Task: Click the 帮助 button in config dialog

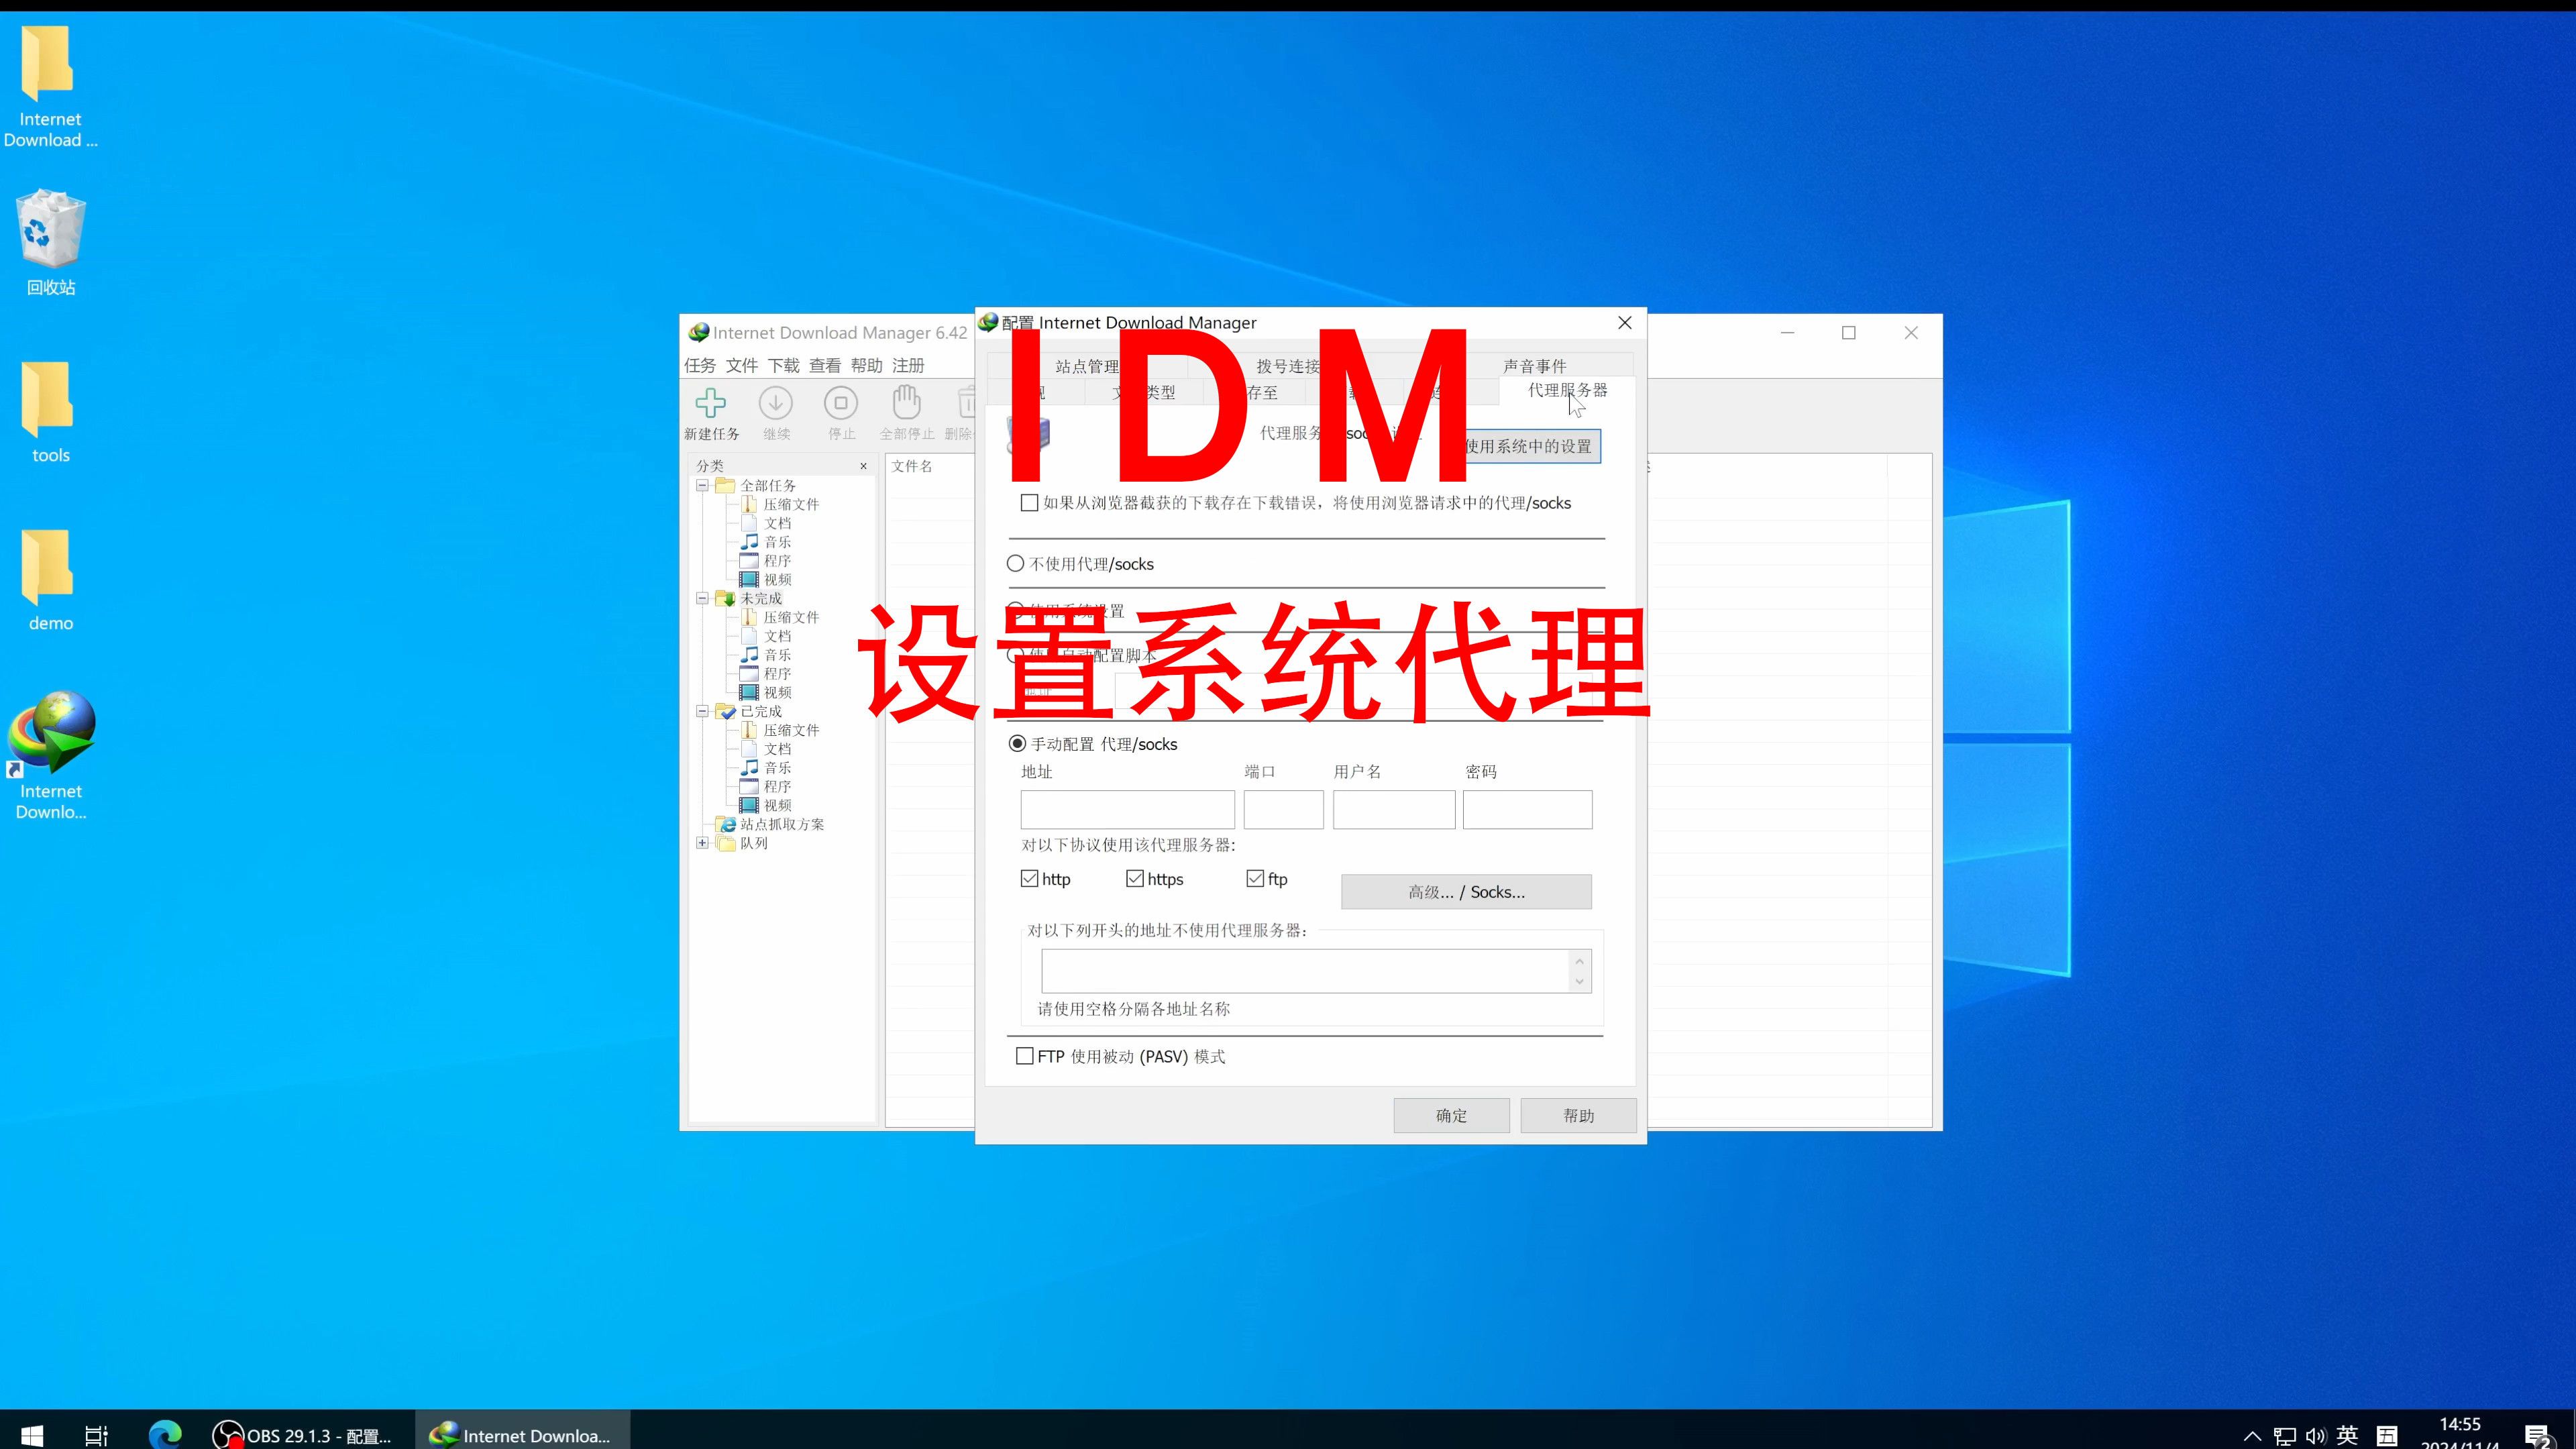Action: [1578, 1116]
